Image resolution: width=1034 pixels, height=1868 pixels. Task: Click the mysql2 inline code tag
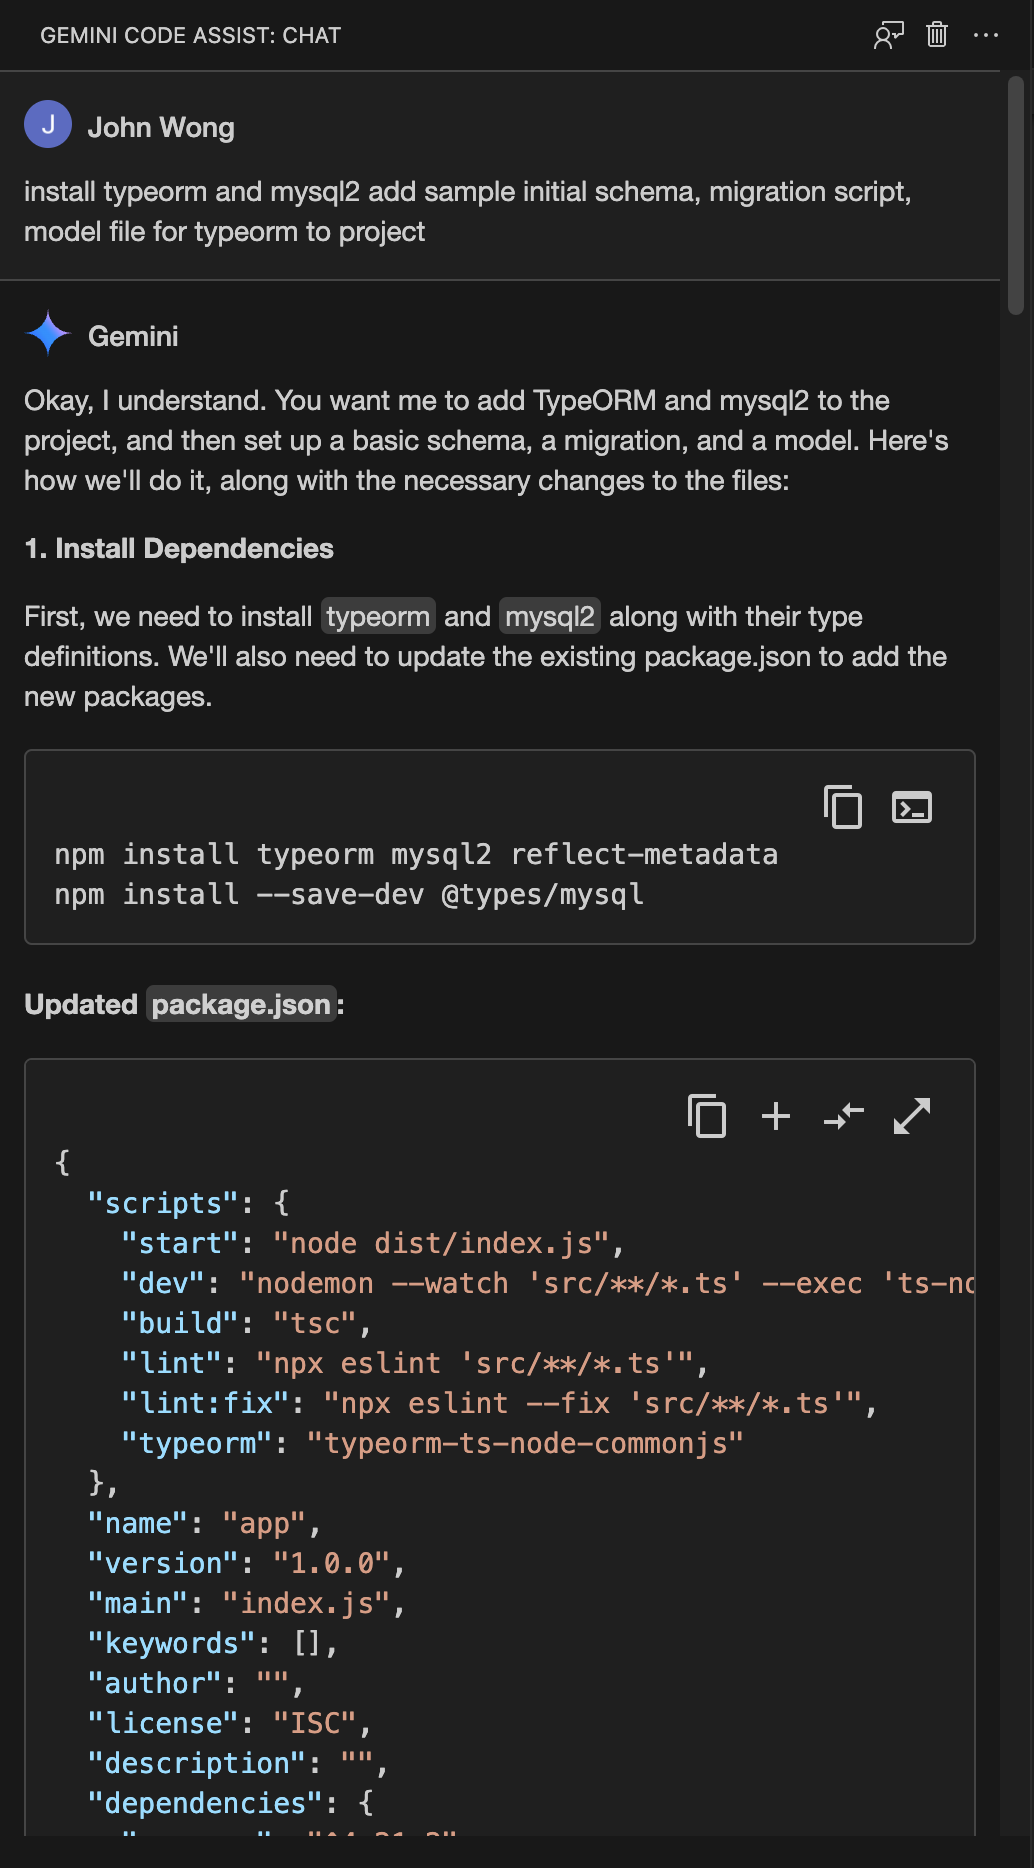tap(550, 616)
